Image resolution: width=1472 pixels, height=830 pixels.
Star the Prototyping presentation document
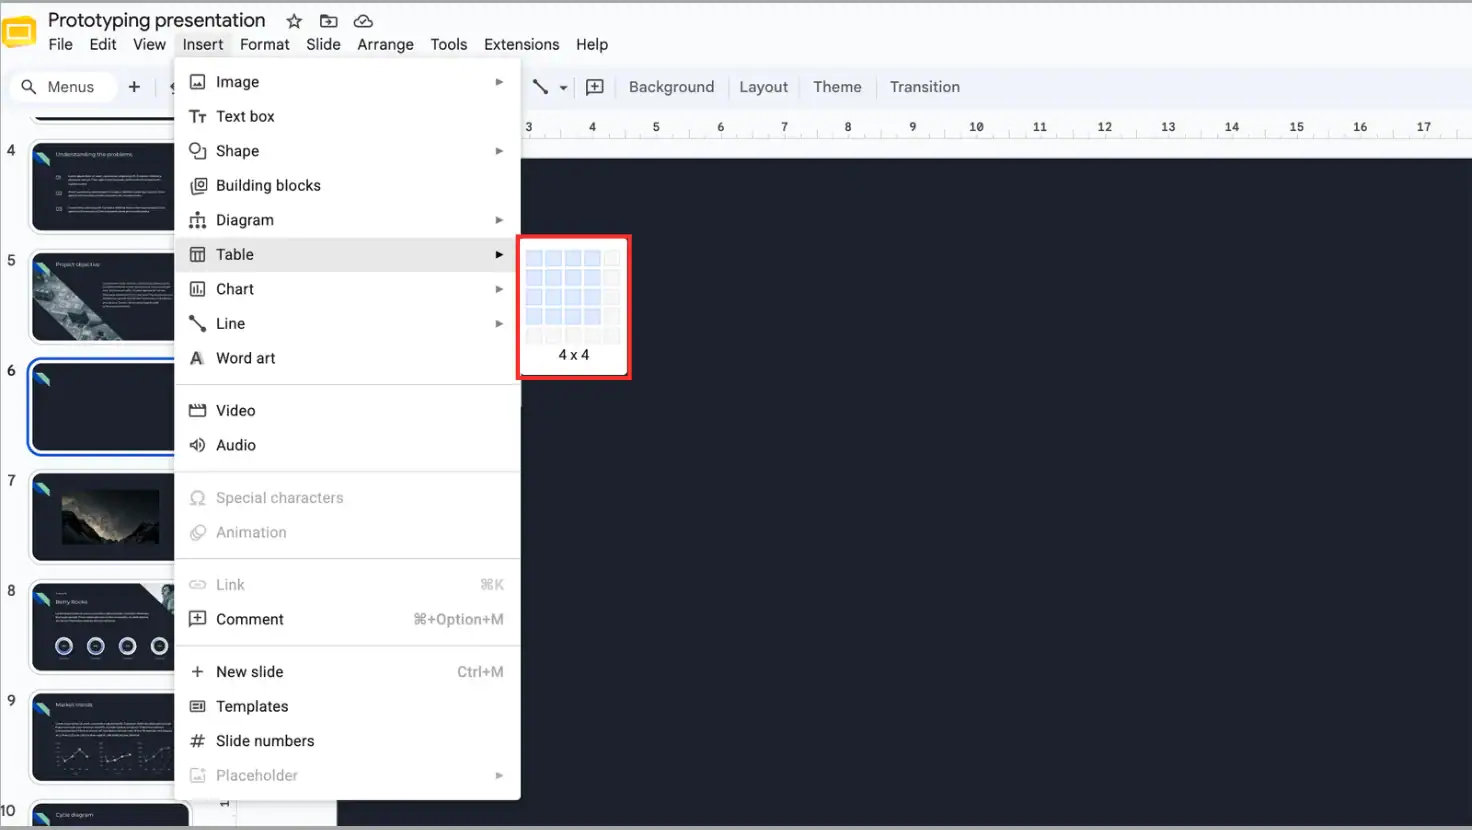294,21
